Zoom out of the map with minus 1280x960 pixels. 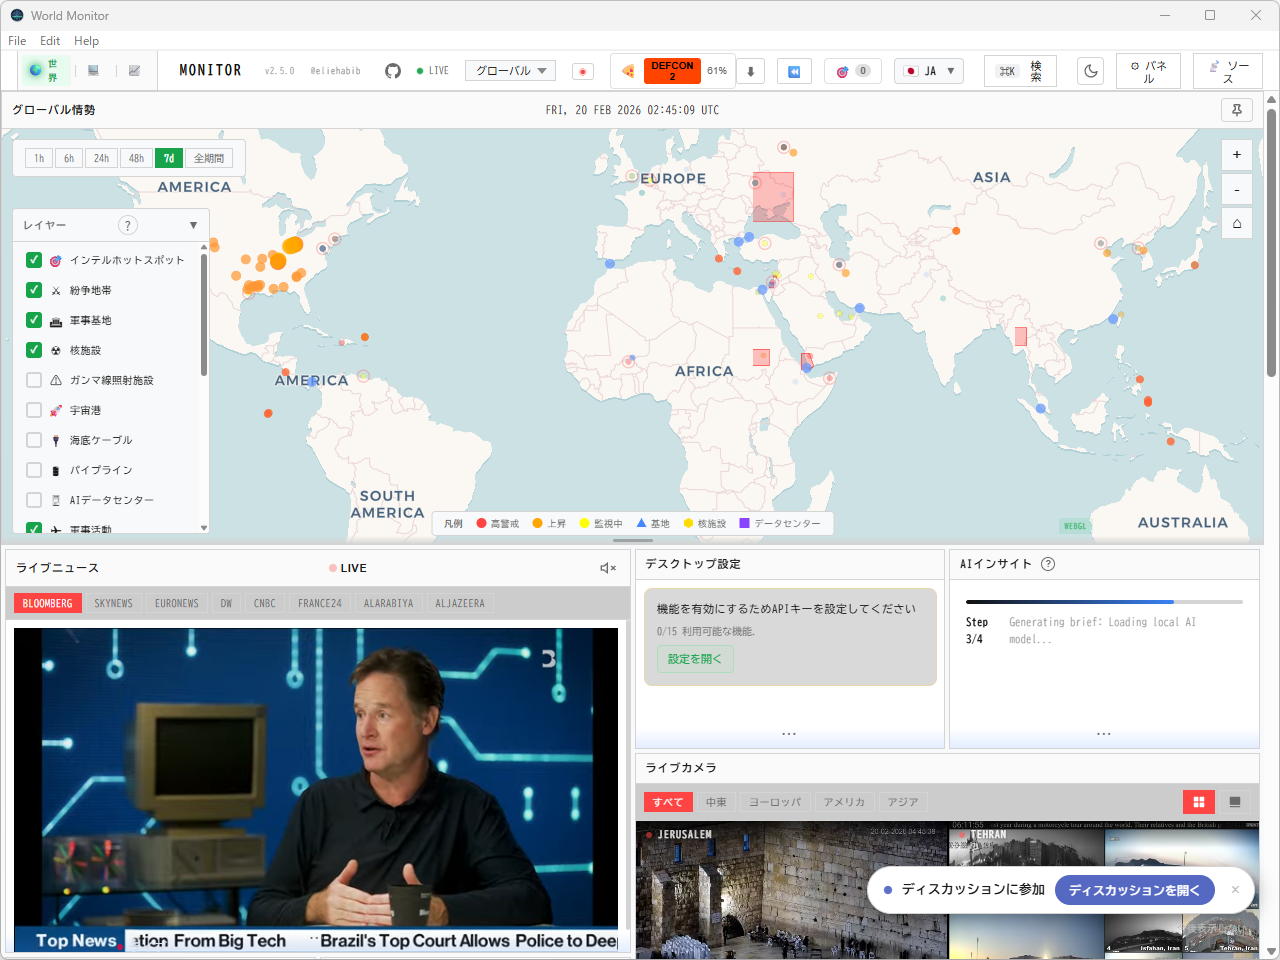1237,189
